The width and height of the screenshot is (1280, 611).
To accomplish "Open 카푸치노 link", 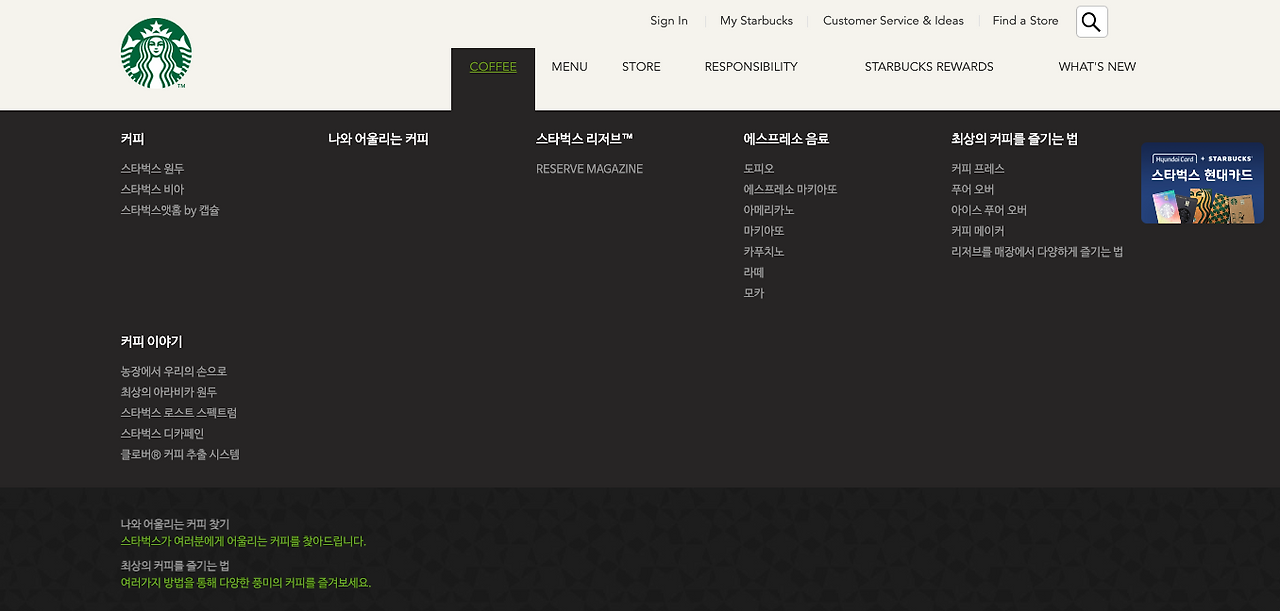I will 764,252.
